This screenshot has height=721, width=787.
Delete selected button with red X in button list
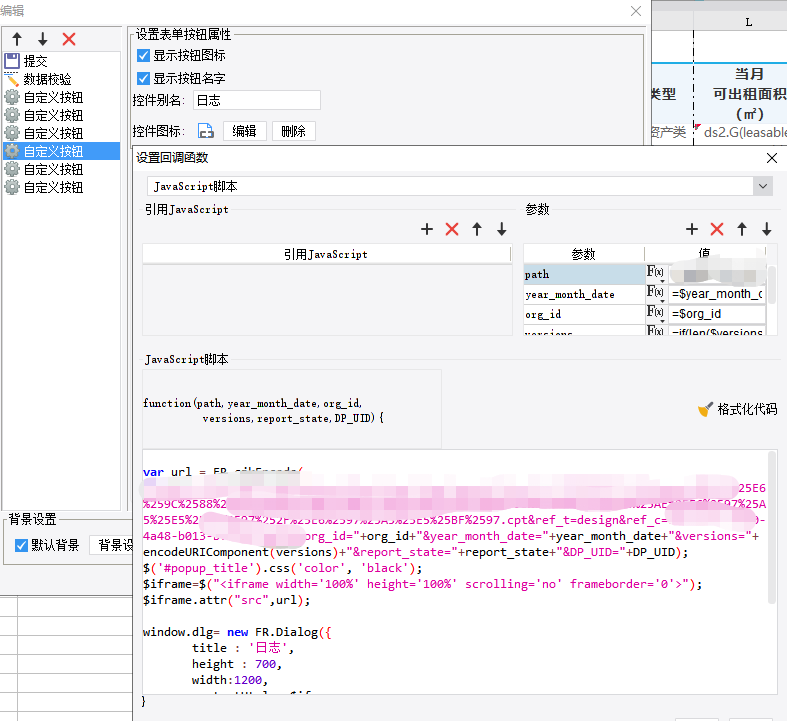tap(69, 39)
